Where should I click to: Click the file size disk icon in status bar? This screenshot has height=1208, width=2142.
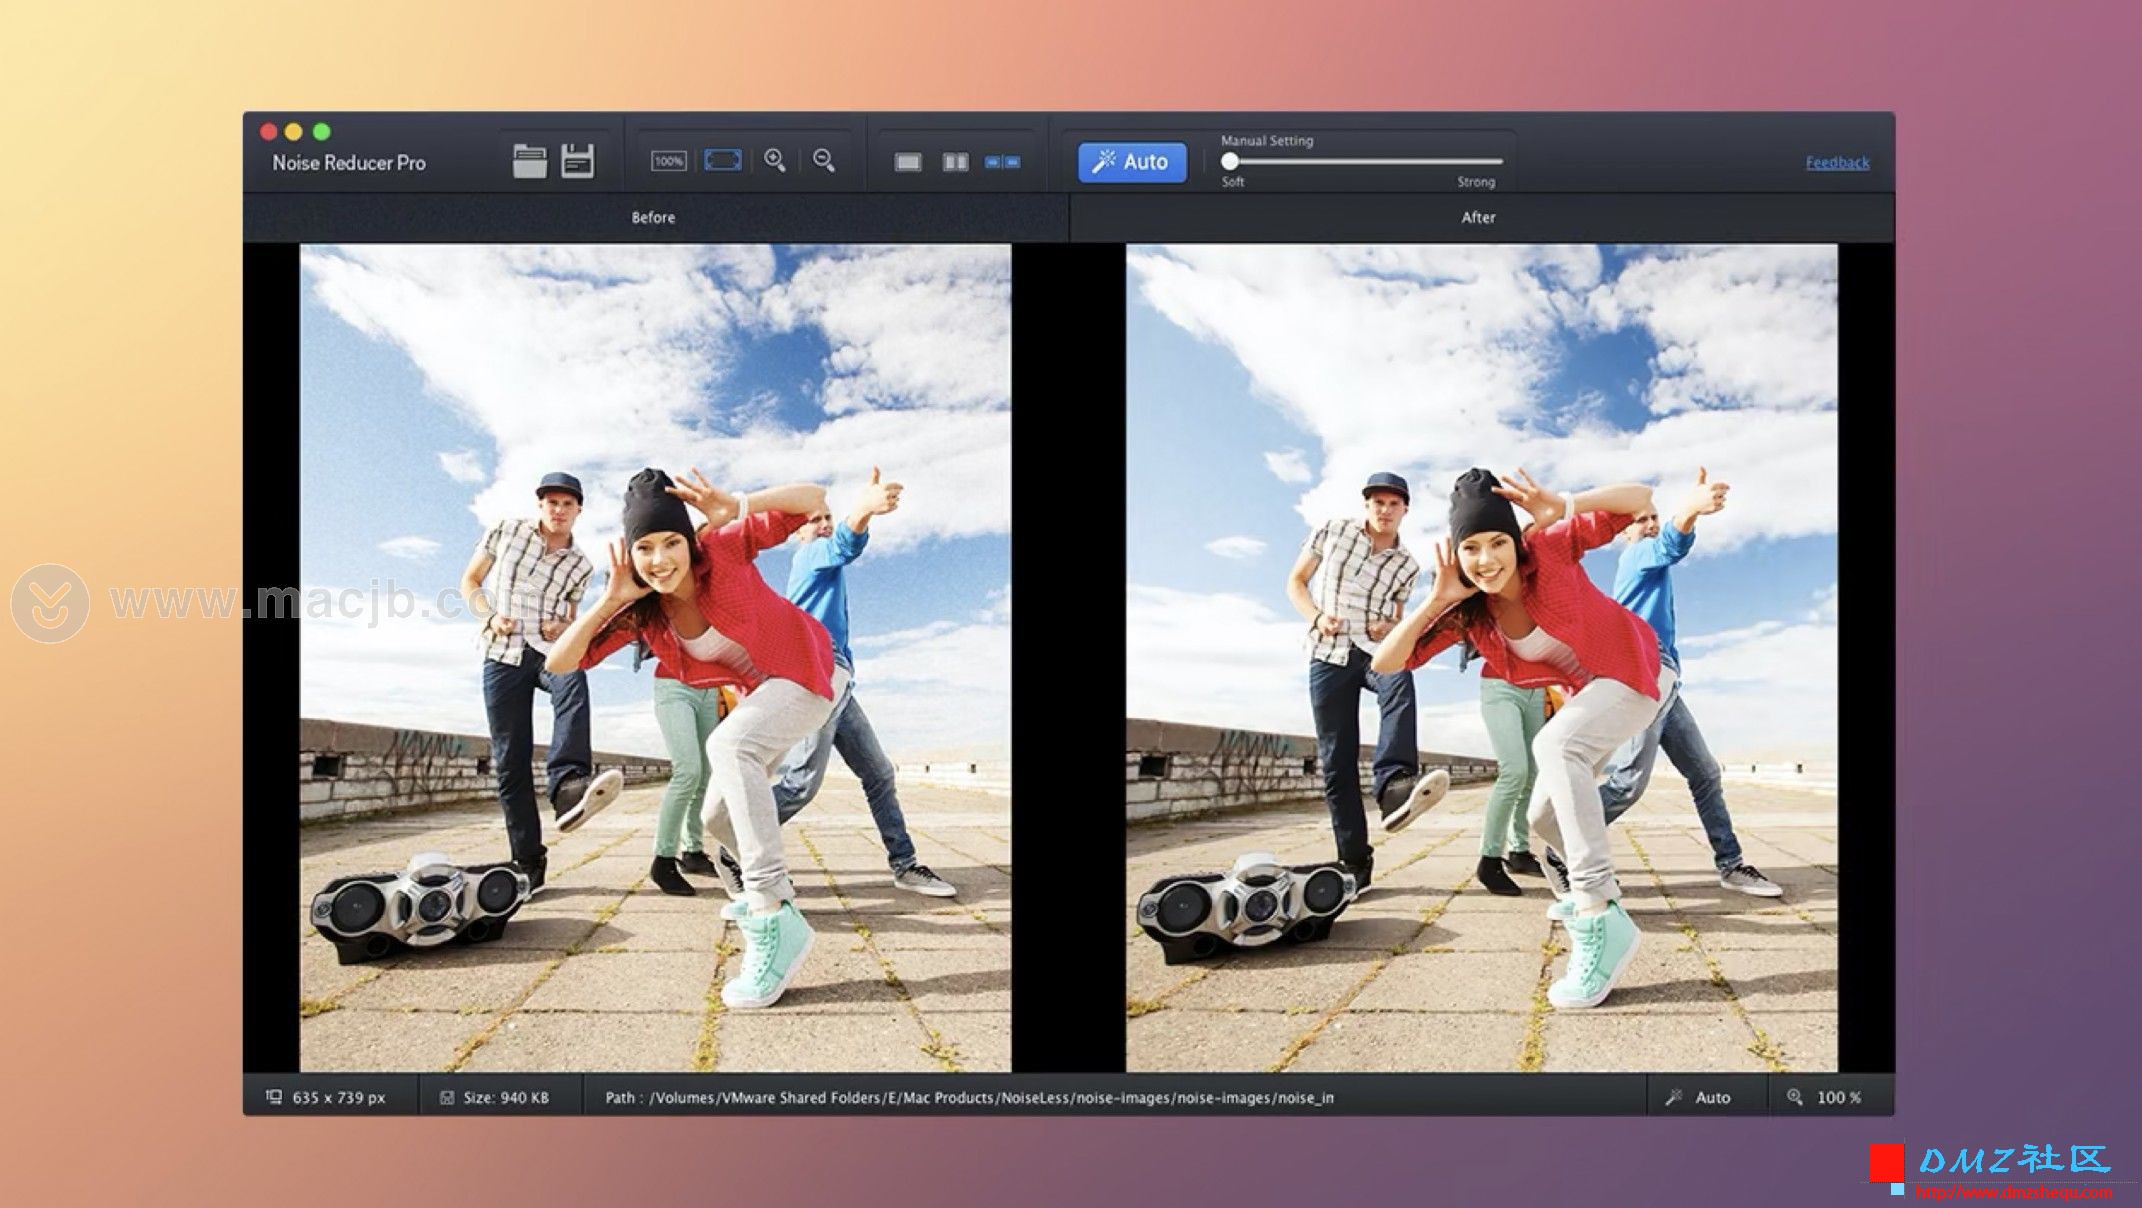pos(447,1098)
